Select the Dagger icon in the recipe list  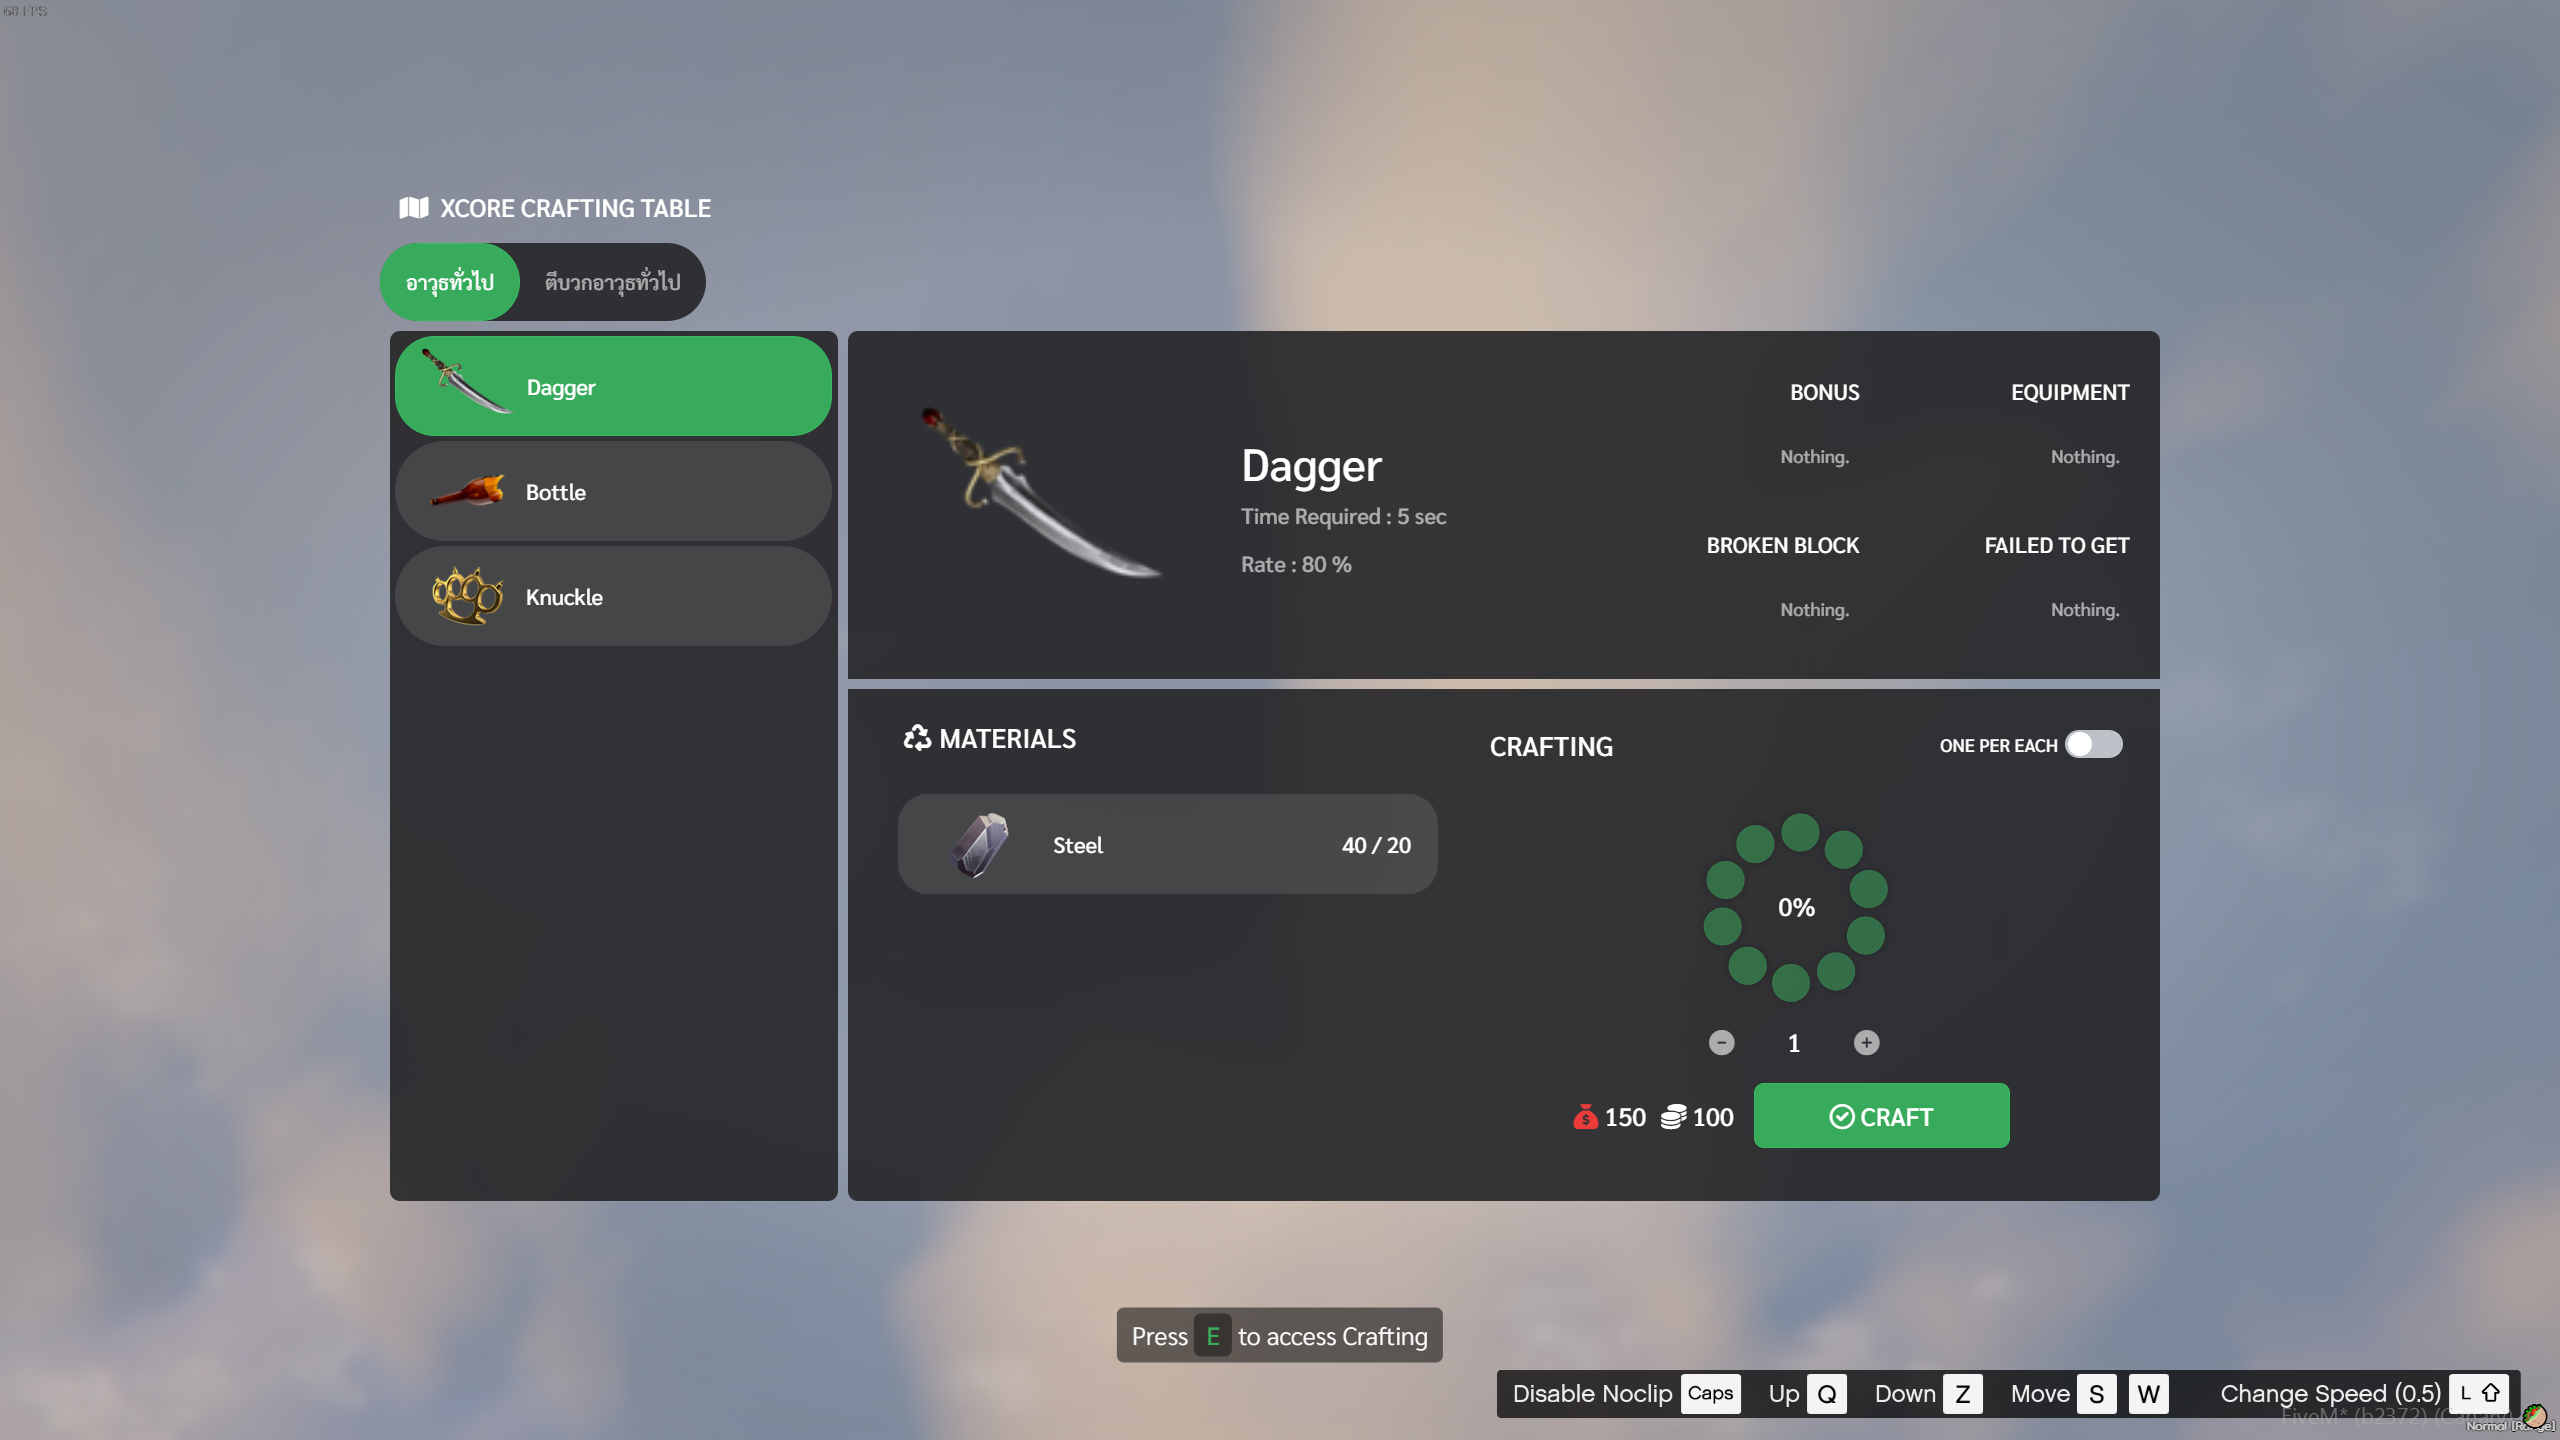pos(467,386)
